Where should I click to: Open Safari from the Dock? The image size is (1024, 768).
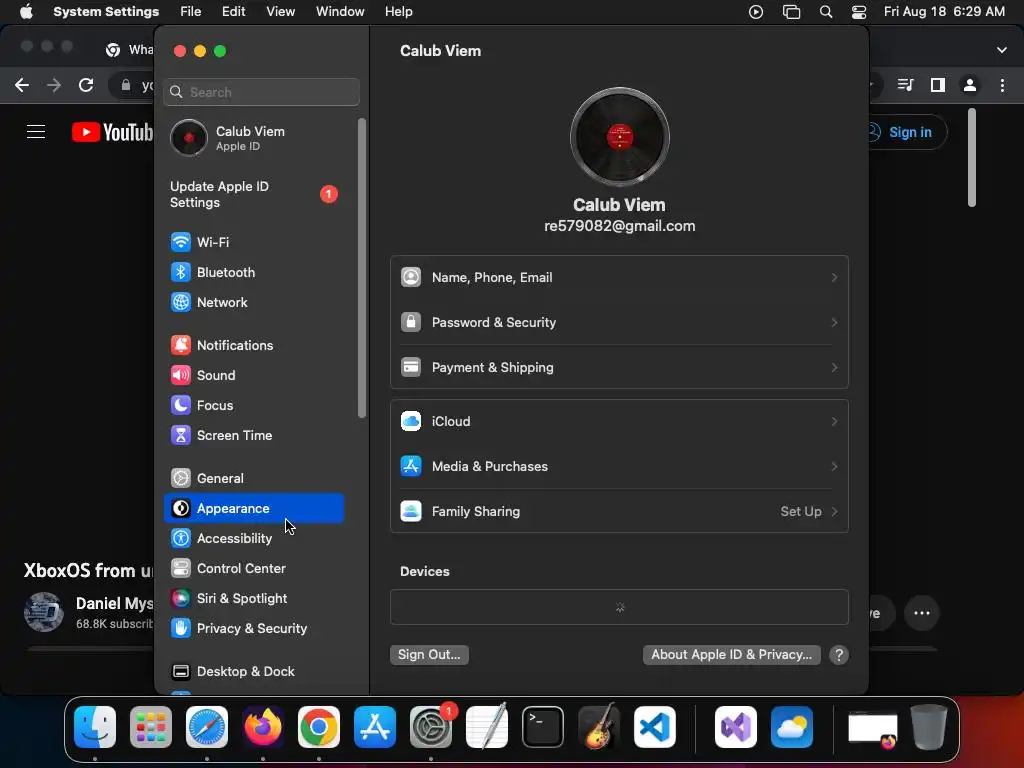click(207, 727)
